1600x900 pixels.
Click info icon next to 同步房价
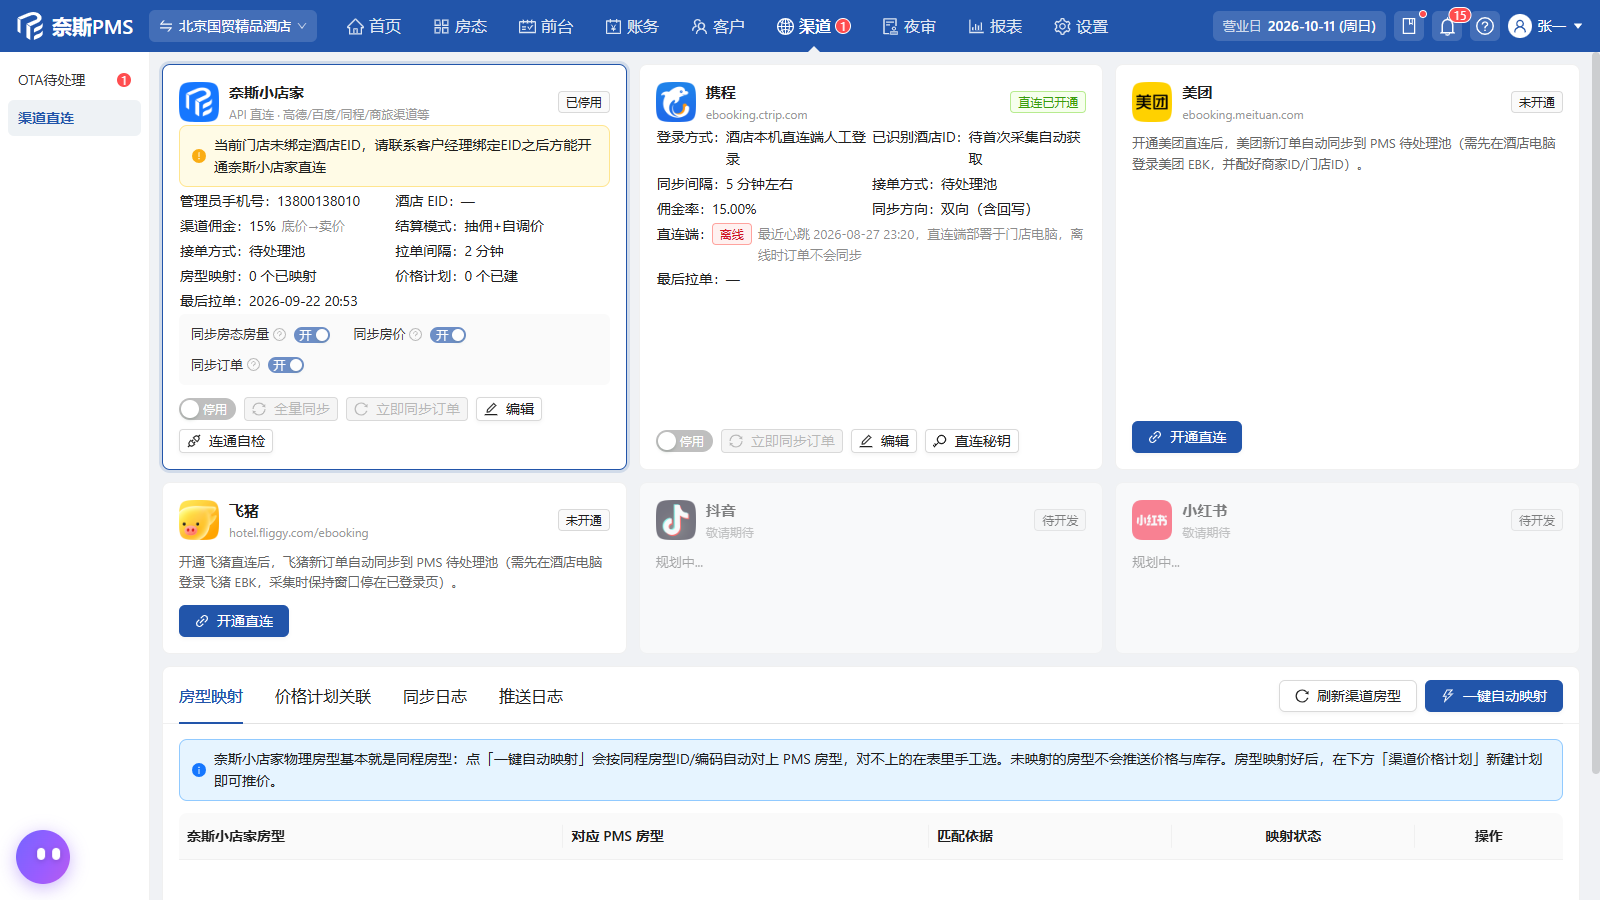tap(416, 335)
